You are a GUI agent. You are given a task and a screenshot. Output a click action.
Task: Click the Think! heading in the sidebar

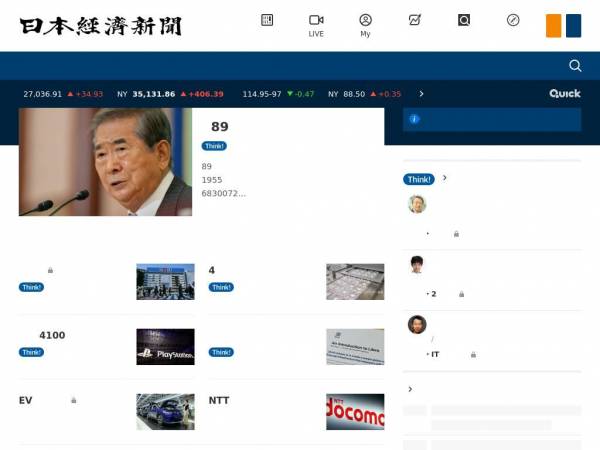click(419, 179)
